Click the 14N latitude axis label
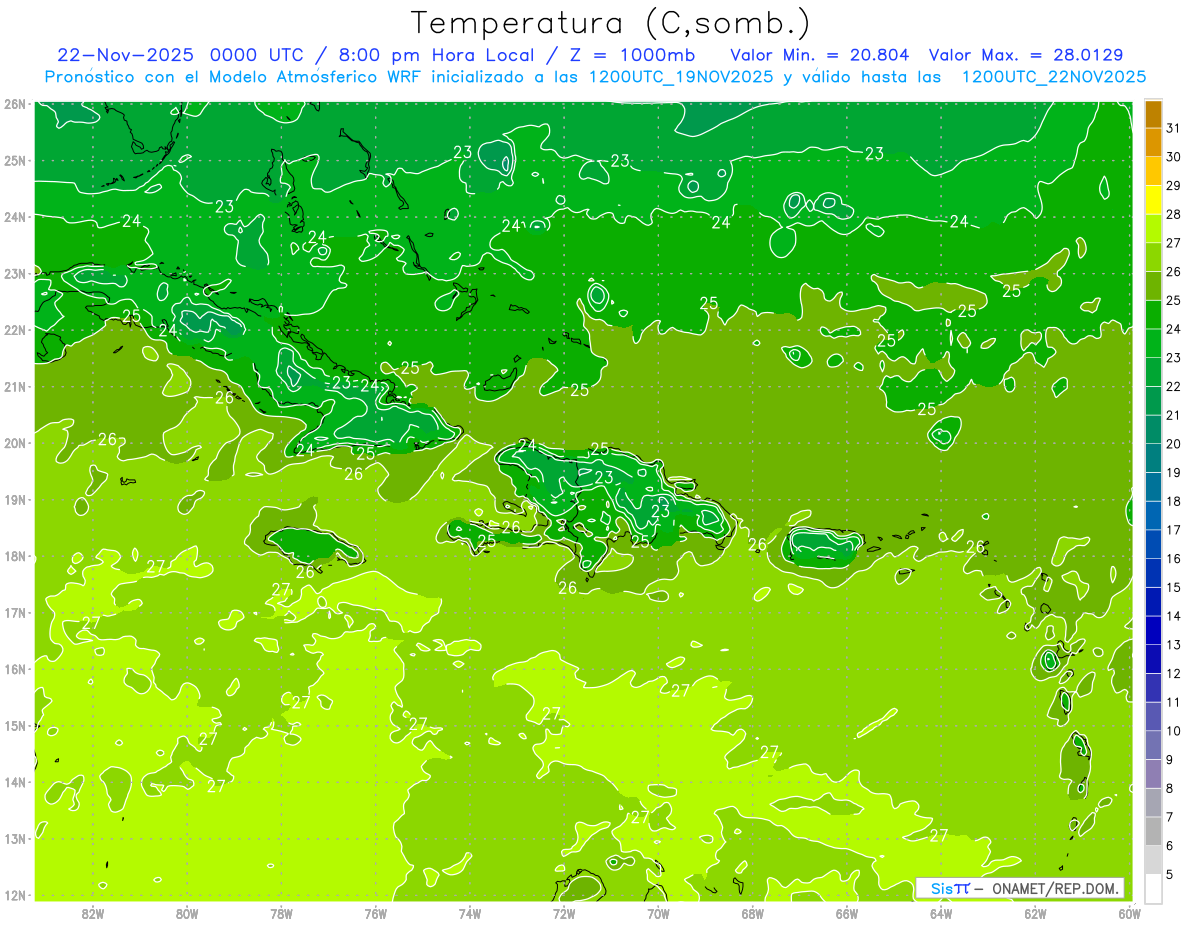Screen dimensions: 1200x927 pyautogui.click(x=15, y=782)
